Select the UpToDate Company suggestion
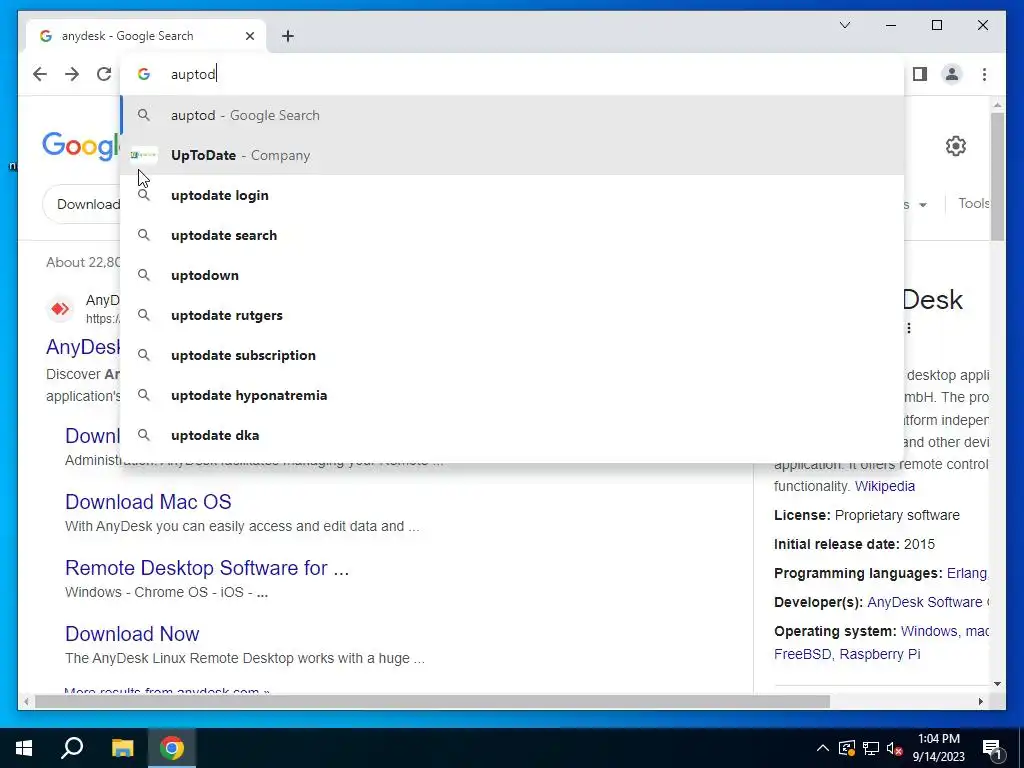This screenshot has width=1024, height=768. click(x=513, y=155)
